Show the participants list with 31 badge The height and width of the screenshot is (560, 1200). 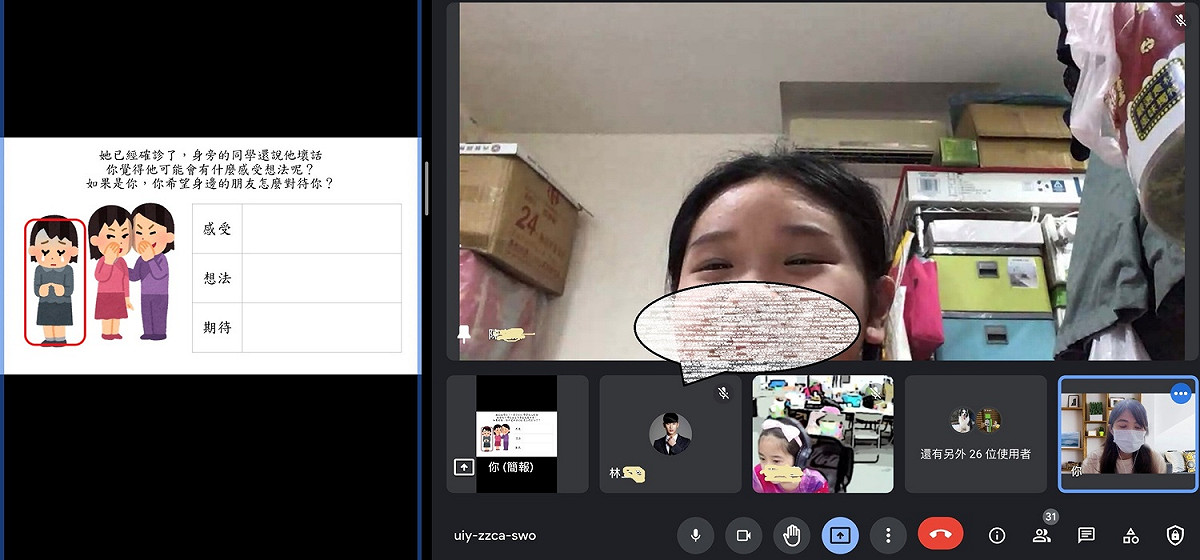[x=1042, y=535]
